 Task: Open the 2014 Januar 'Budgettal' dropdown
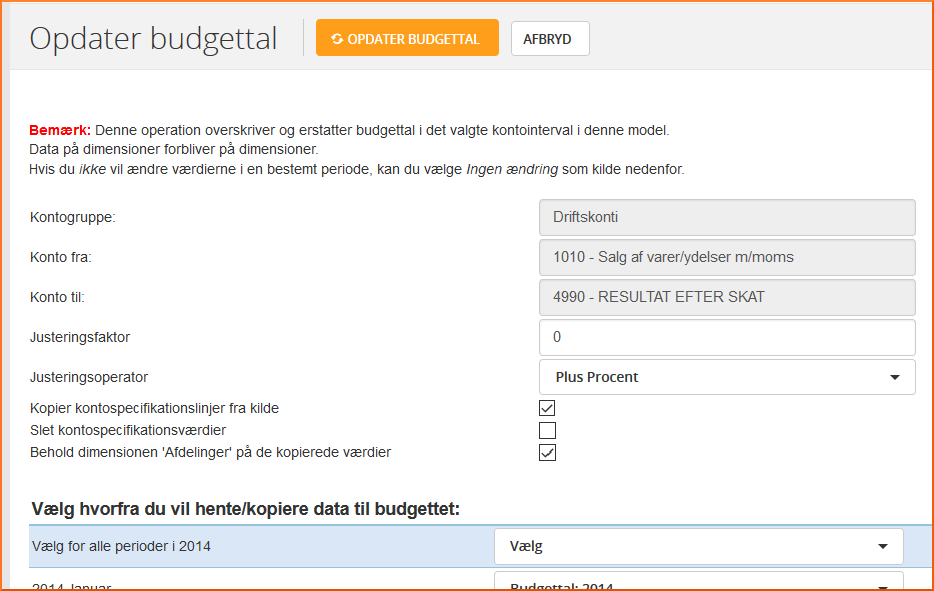tap(698, 585)
